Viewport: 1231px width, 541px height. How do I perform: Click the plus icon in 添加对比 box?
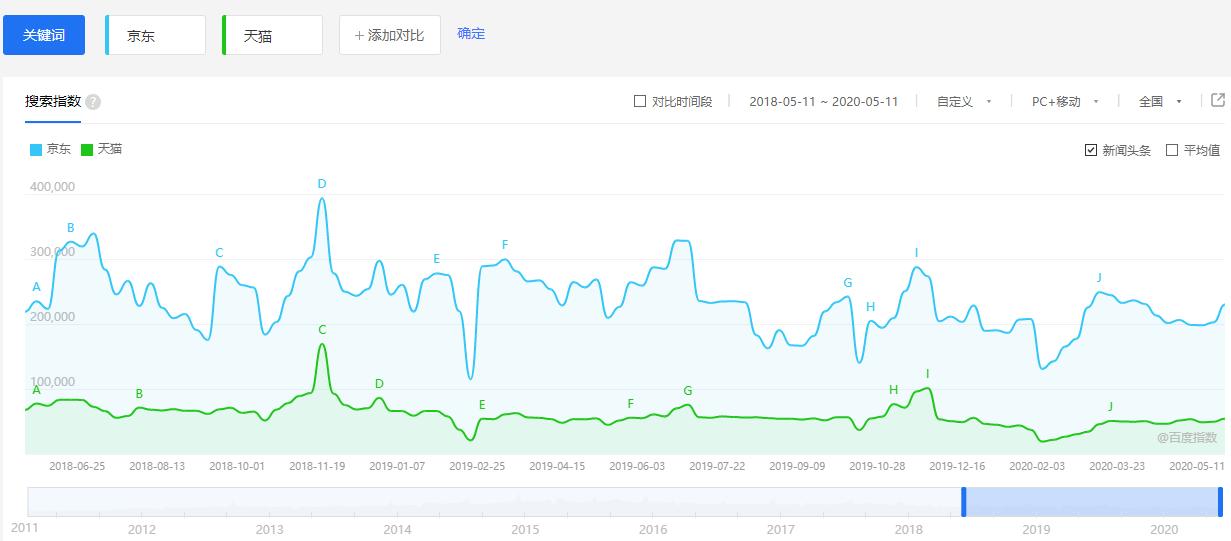click(x=360, y=35)
